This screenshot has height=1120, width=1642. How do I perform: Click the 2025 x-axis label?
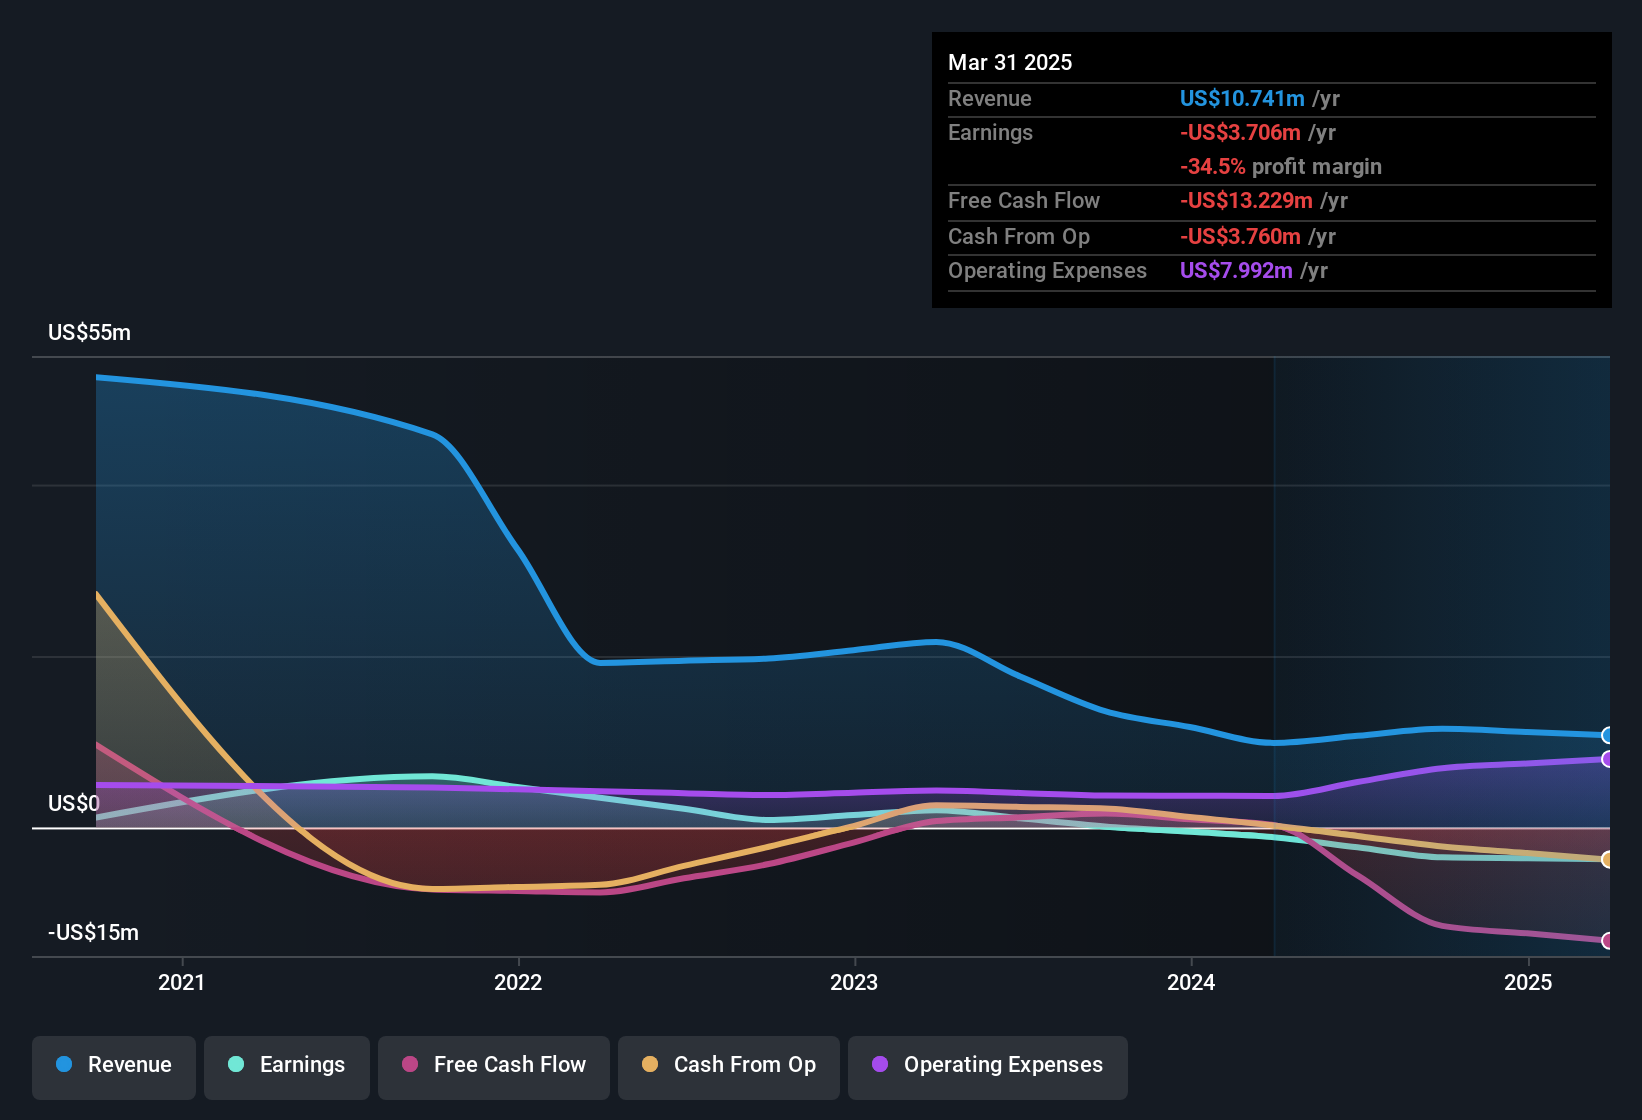(1528, 982)
